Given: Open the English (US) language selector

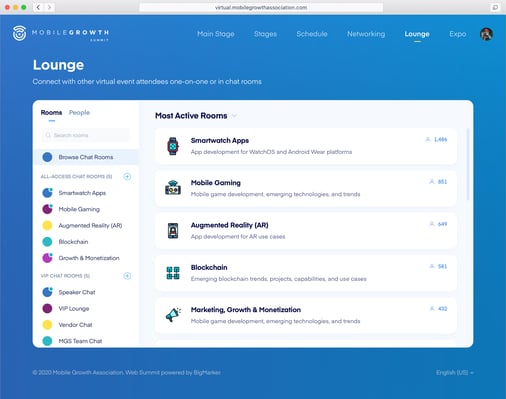Looking at the screenshot, I should pyautogui.click(x=455, y=372).
